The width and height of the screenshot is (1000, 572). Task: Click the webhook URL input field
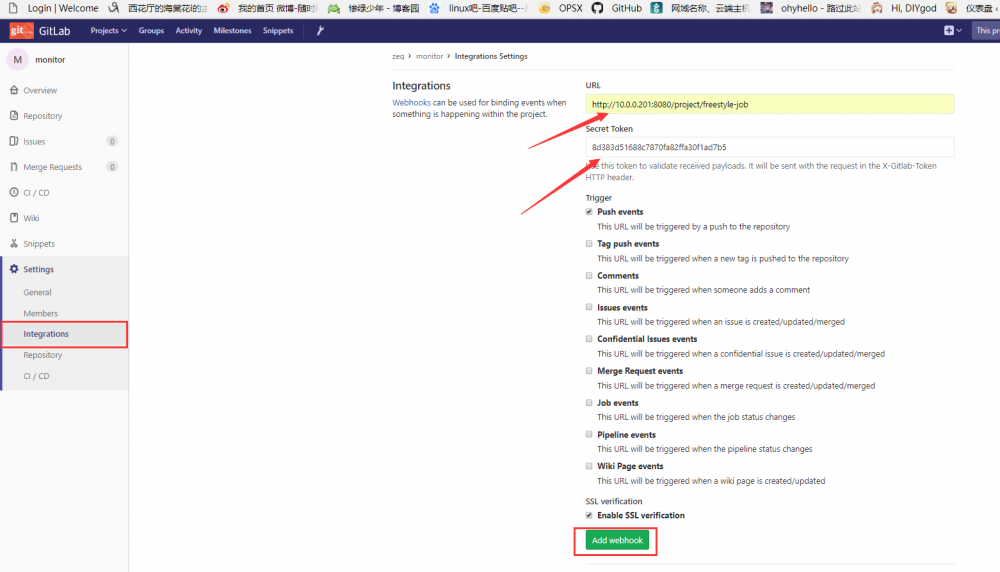[770, 104]
